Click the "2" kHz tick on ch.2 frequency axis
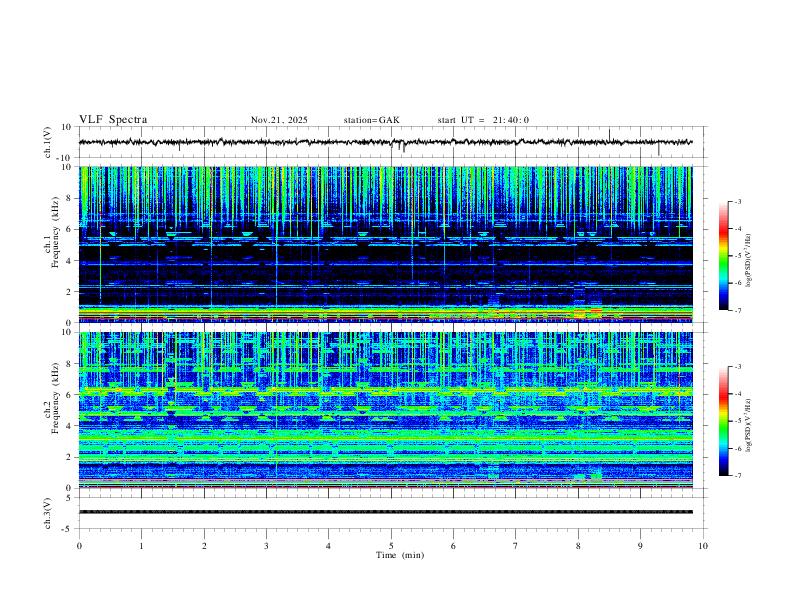792x612 pixels. pyautogui.click(x=70, y=457)
